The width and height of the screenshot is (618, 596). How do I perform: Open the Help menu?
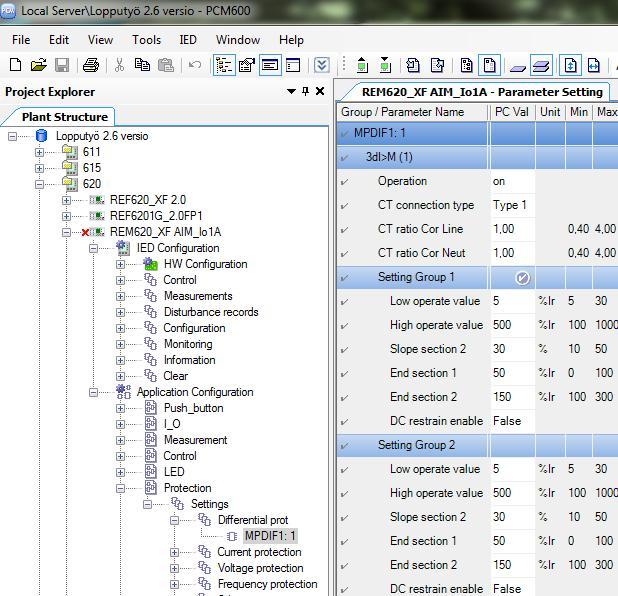click(291, 40)
